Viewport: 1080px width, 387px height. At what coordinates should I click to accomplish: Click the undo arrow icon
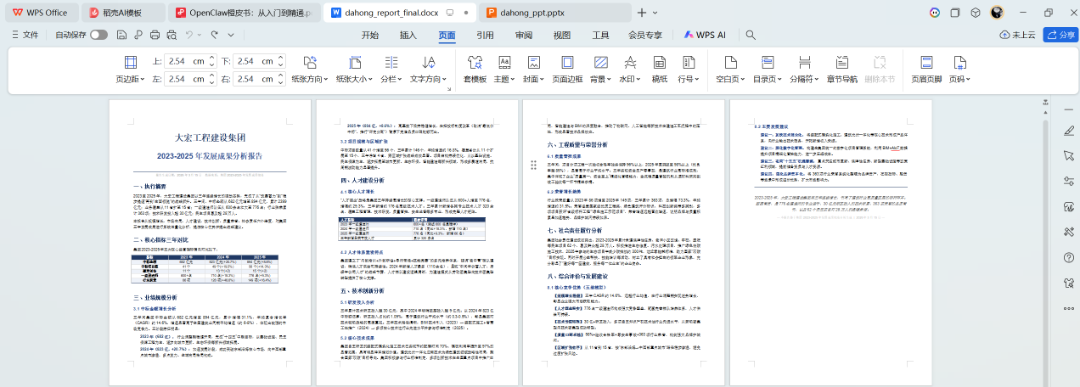[189, 34]
